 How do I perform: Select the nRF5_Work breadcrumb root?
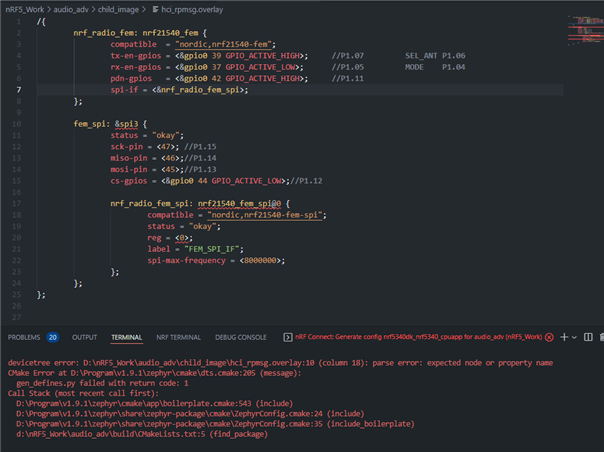click(23, 8)
